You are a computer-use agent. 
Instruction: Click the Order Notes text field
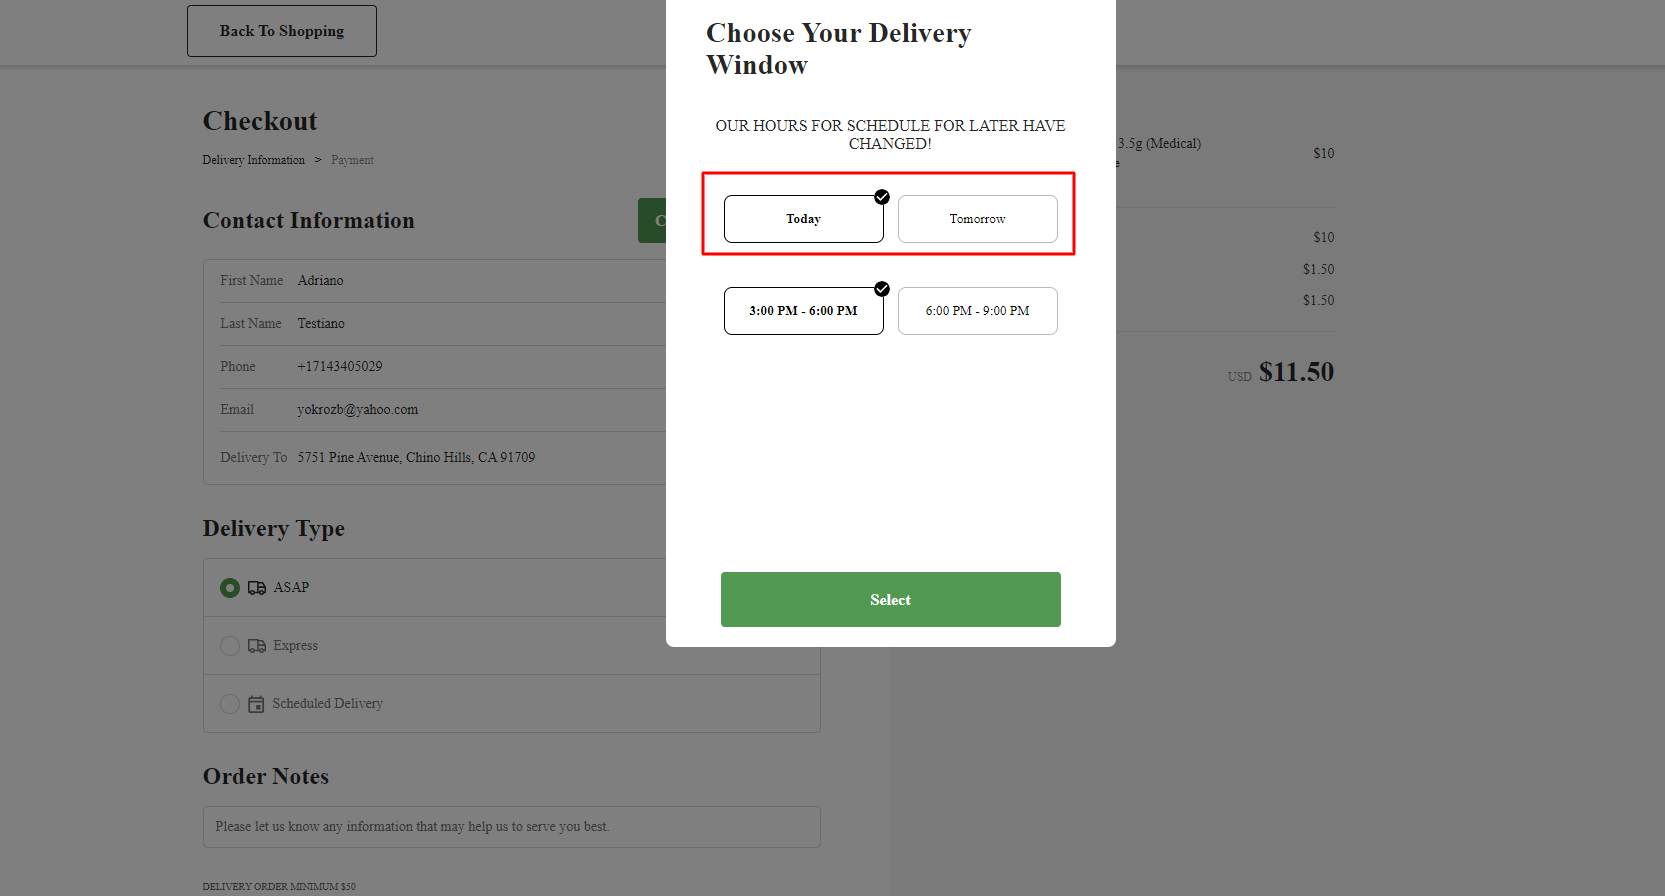pos(512,827)
